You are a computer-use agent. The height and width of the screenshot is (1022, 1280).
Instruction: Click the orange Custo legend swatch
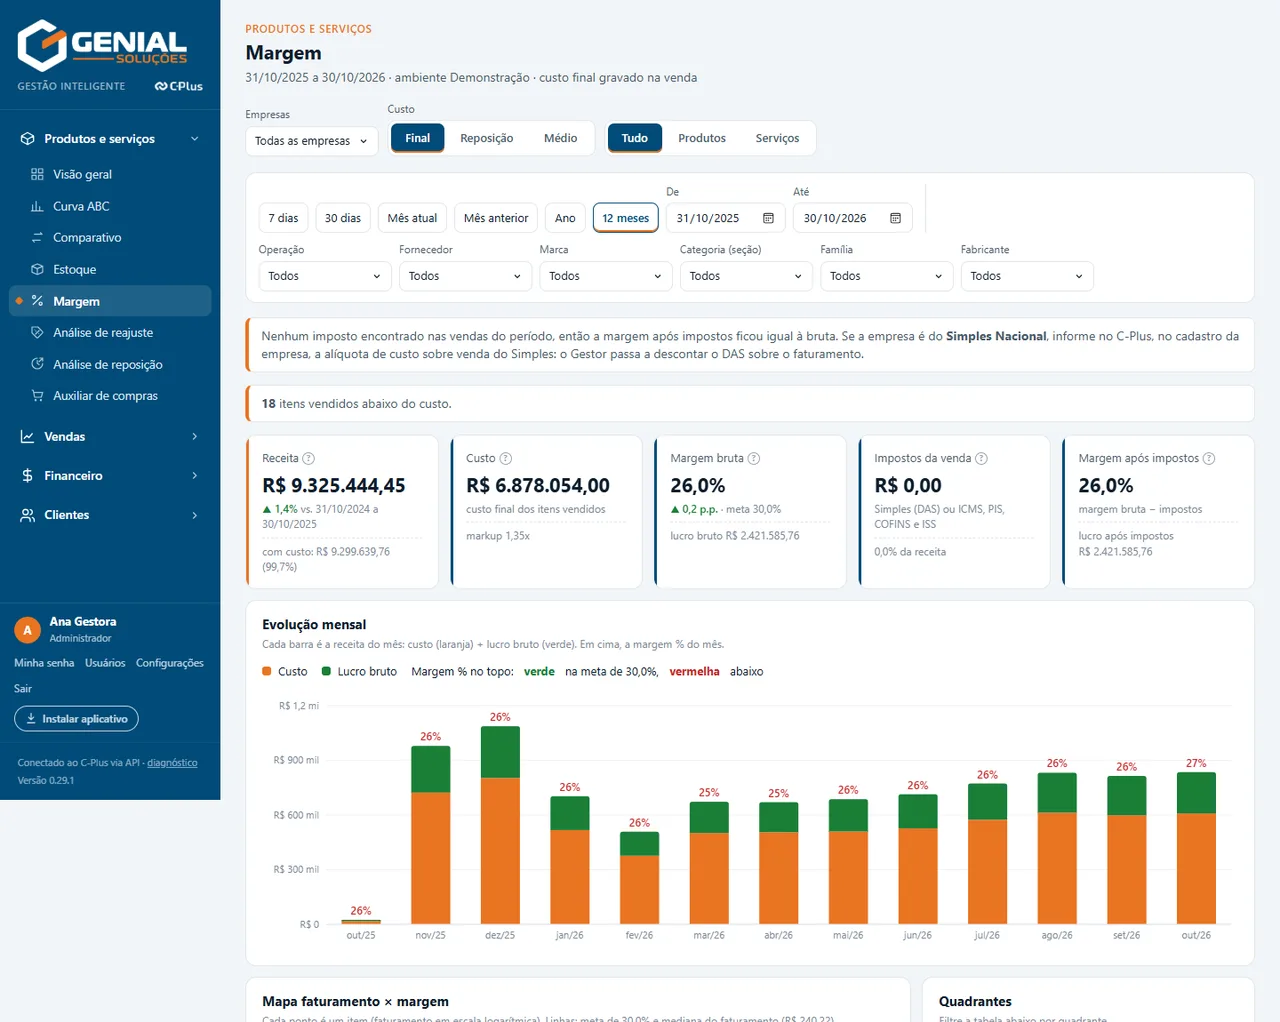[x=267, y=671]
